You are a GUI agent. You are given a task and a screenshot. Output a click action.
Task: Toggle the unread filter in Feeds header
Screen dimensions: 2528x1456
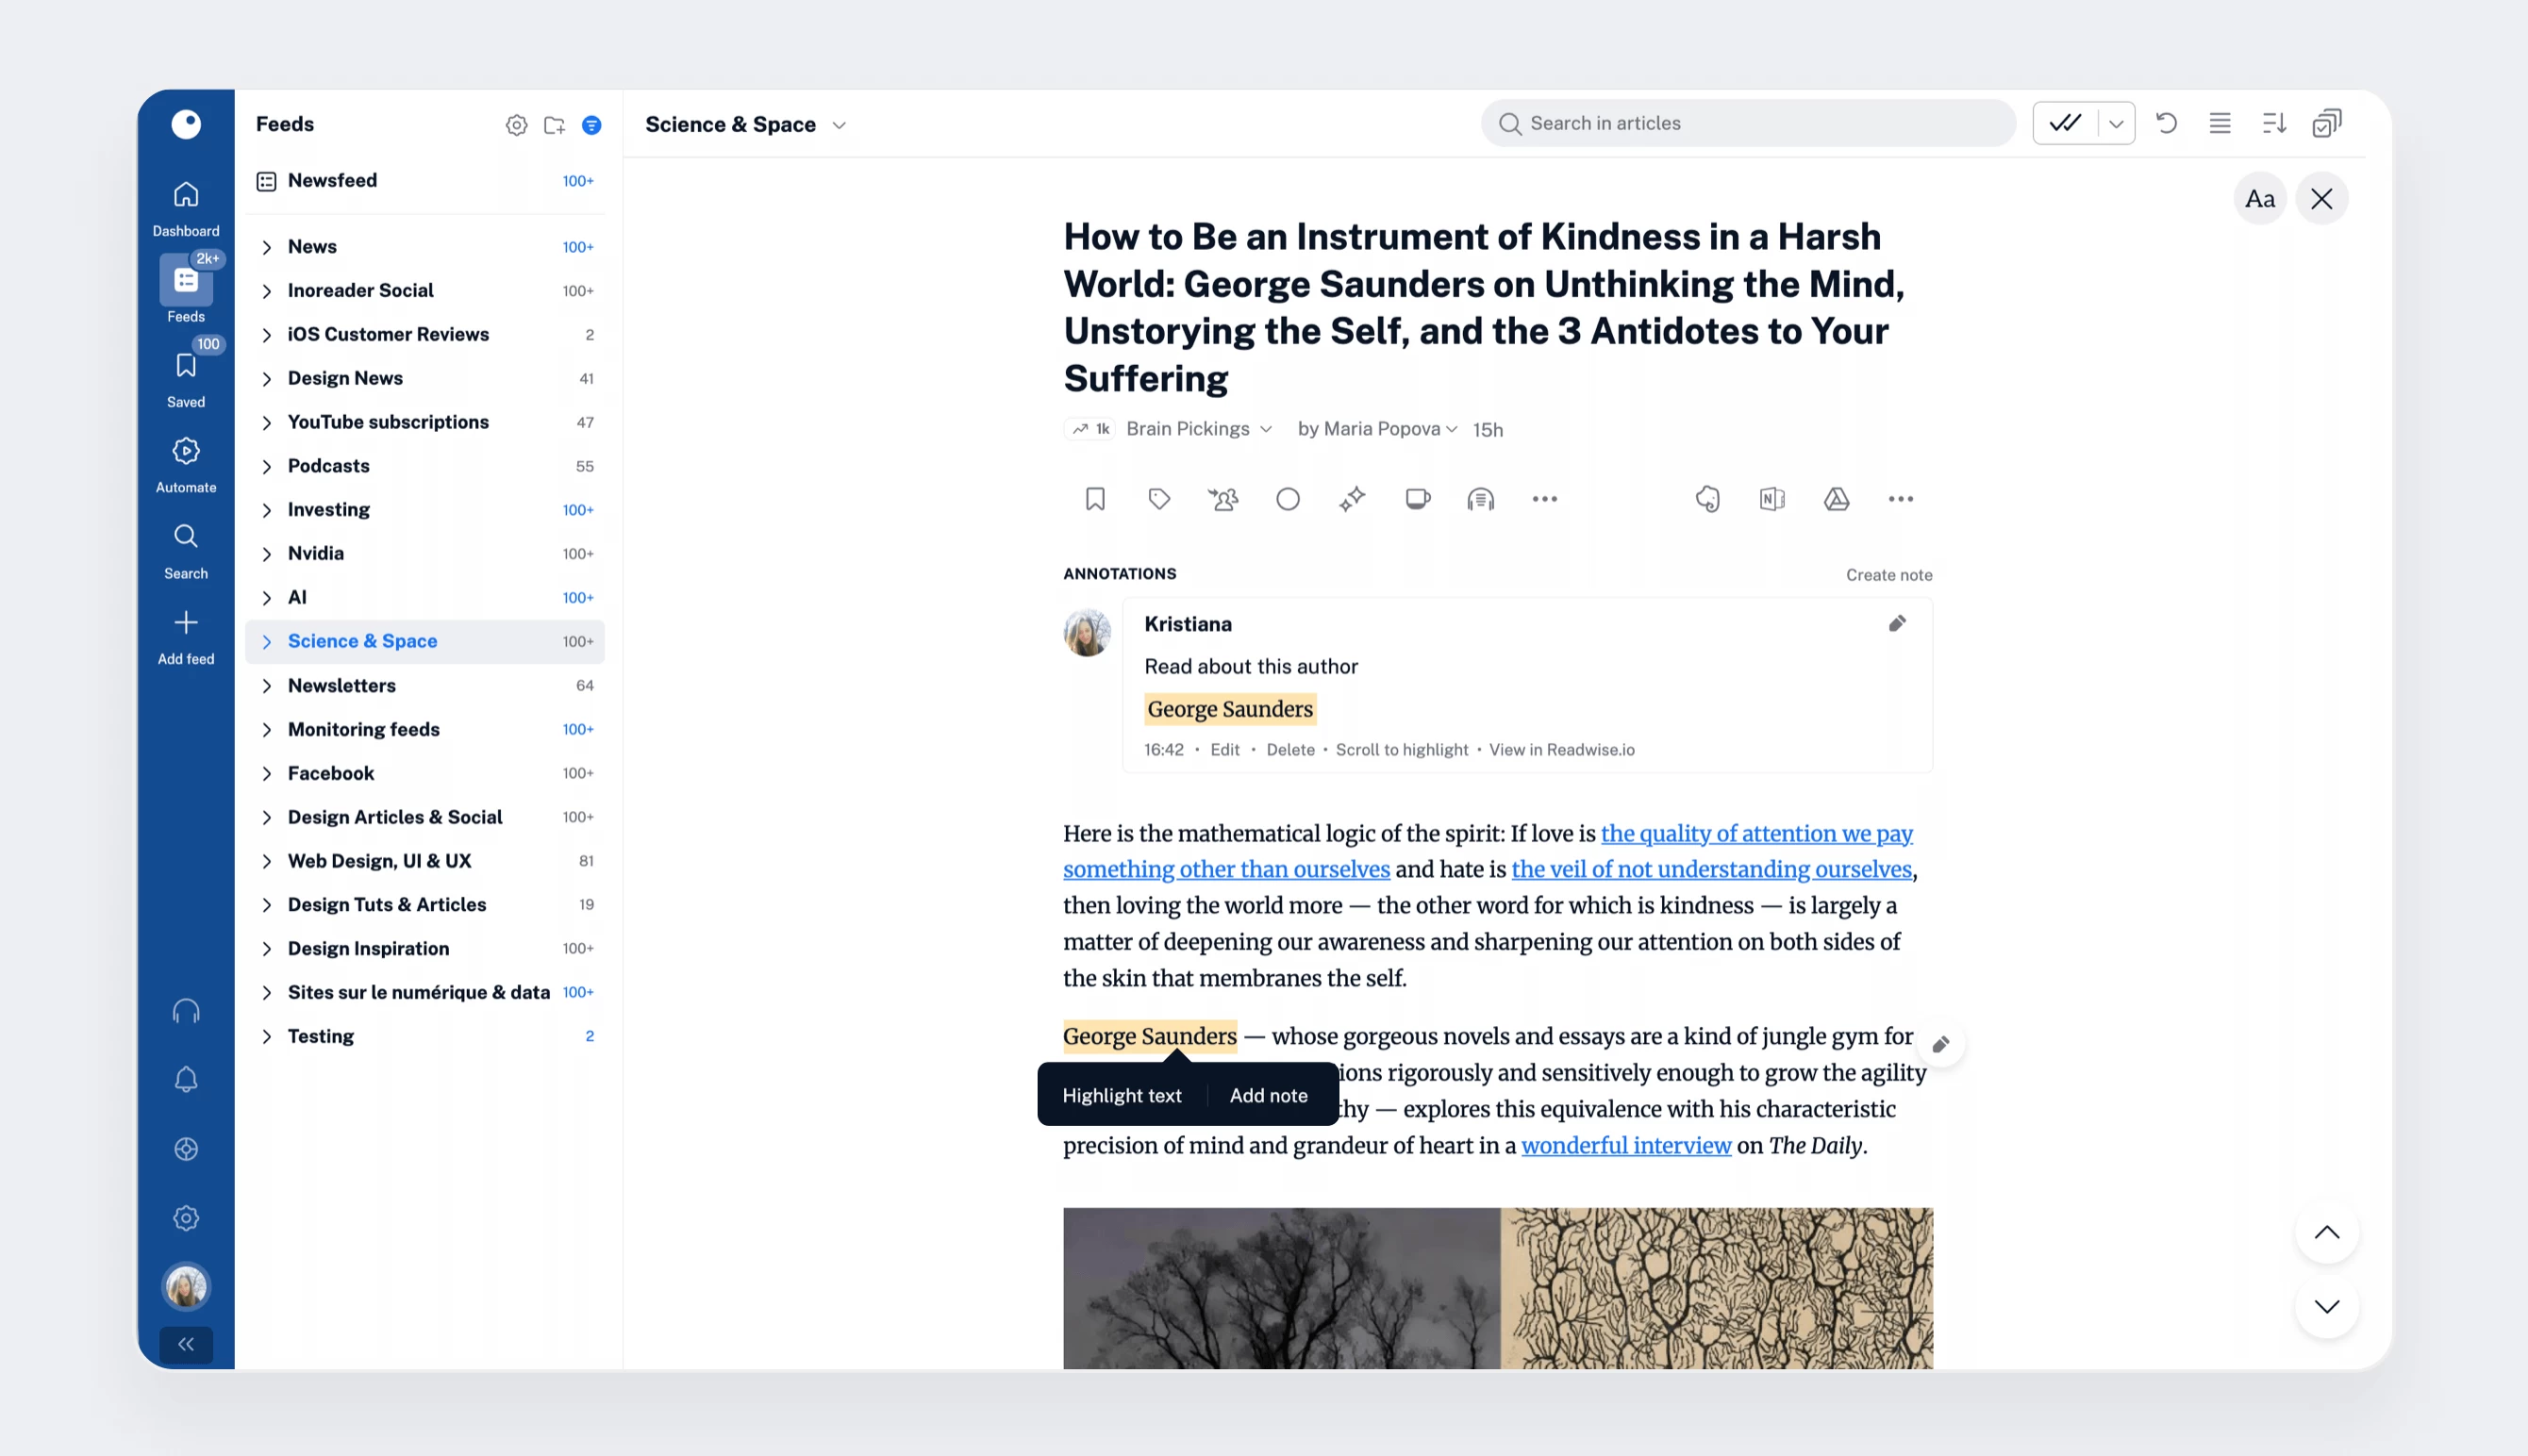tap(592, 125)
